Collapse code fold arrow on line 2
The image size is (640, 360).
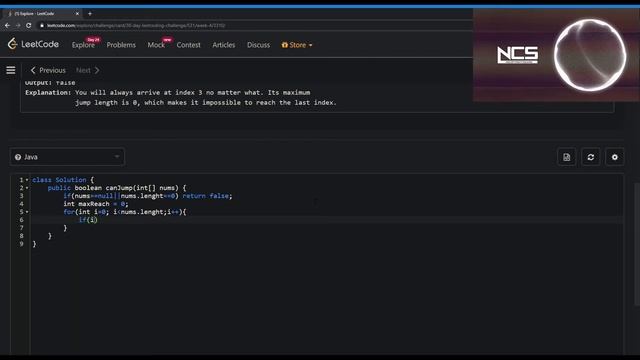coord(27,188)
